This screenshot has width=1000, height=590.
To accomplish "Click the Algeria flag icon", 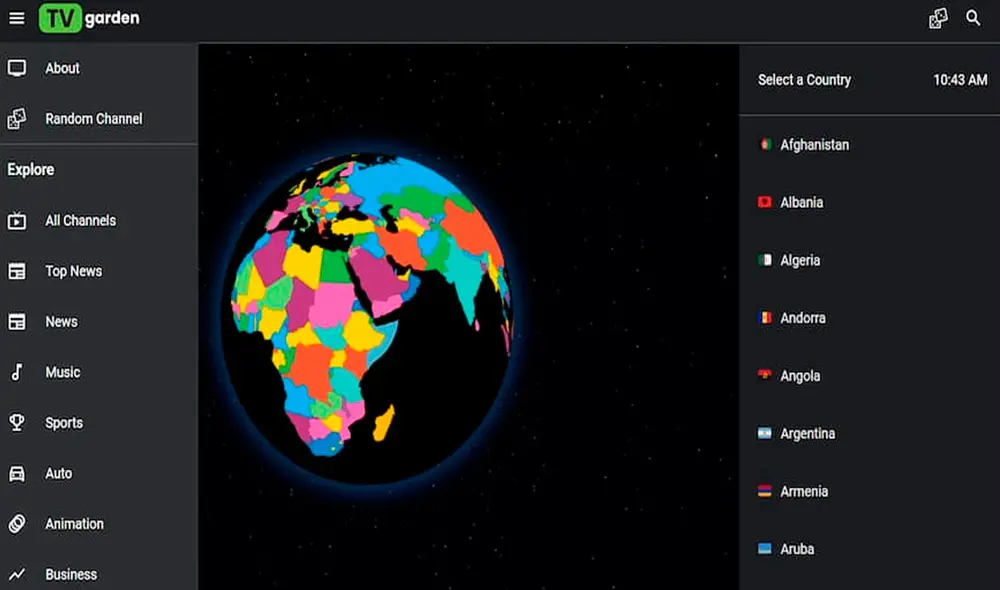I will [x=765, y=260].
